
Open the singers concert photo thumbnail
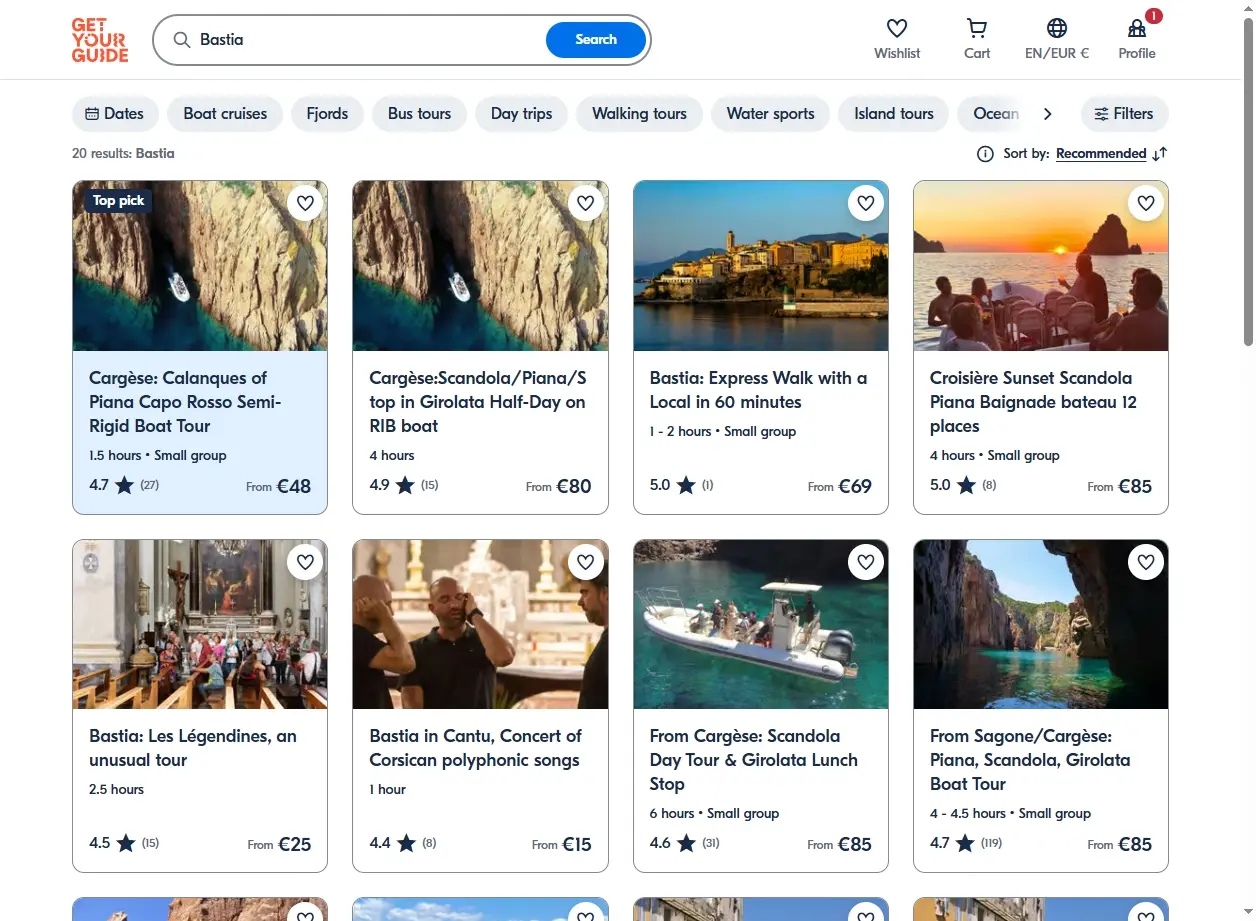point(480,625)
